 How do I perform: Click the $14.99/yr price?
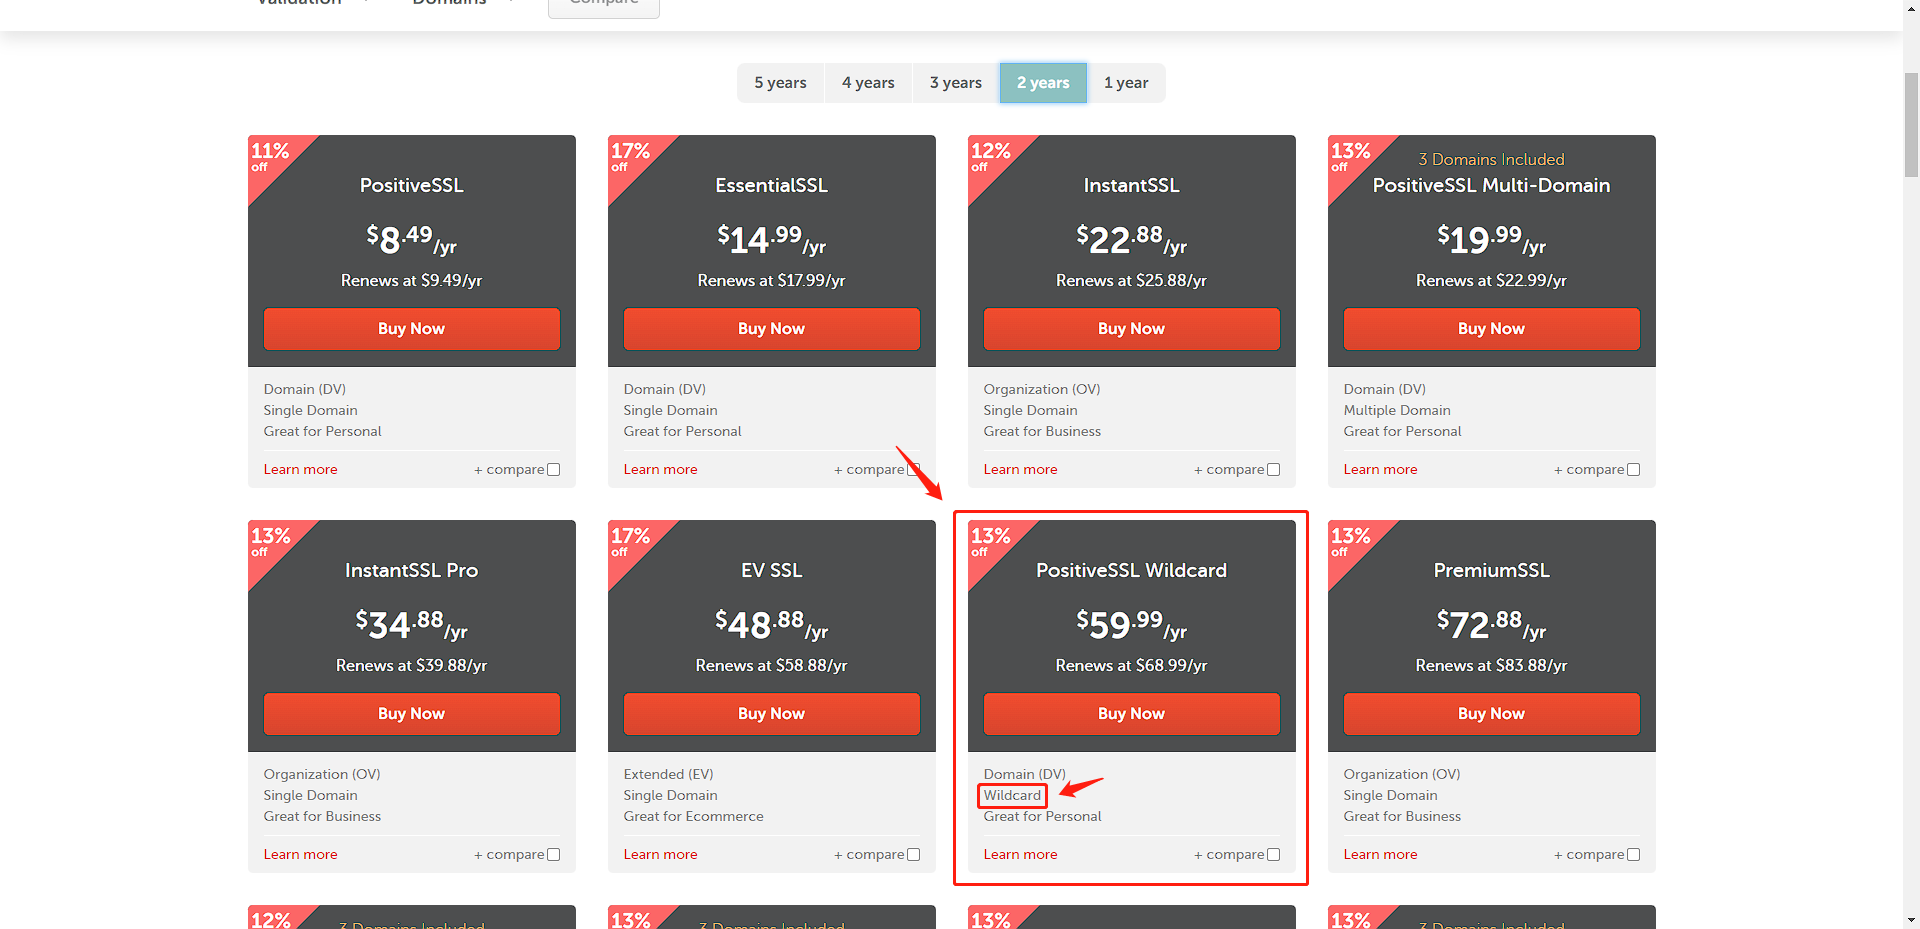tap(772, 240)
